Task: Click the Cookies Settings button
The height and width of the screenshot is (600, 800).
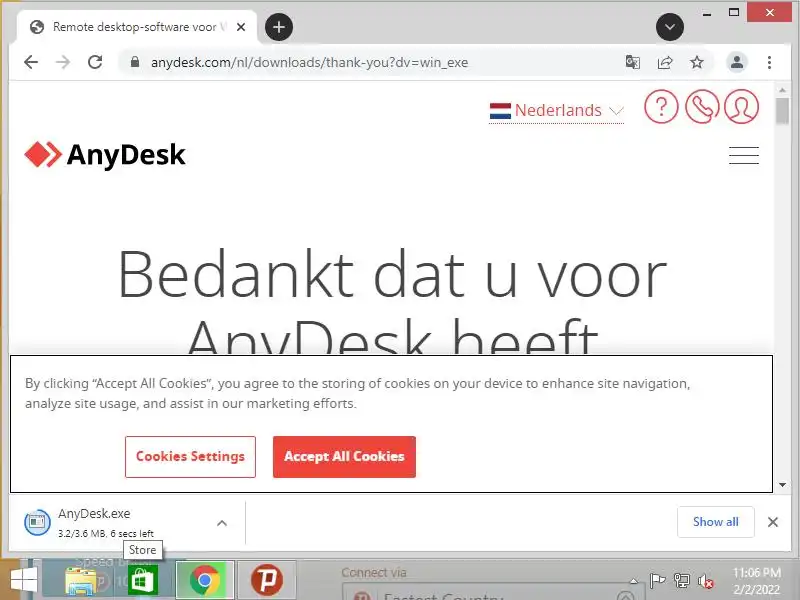Action: coord(190,457)
